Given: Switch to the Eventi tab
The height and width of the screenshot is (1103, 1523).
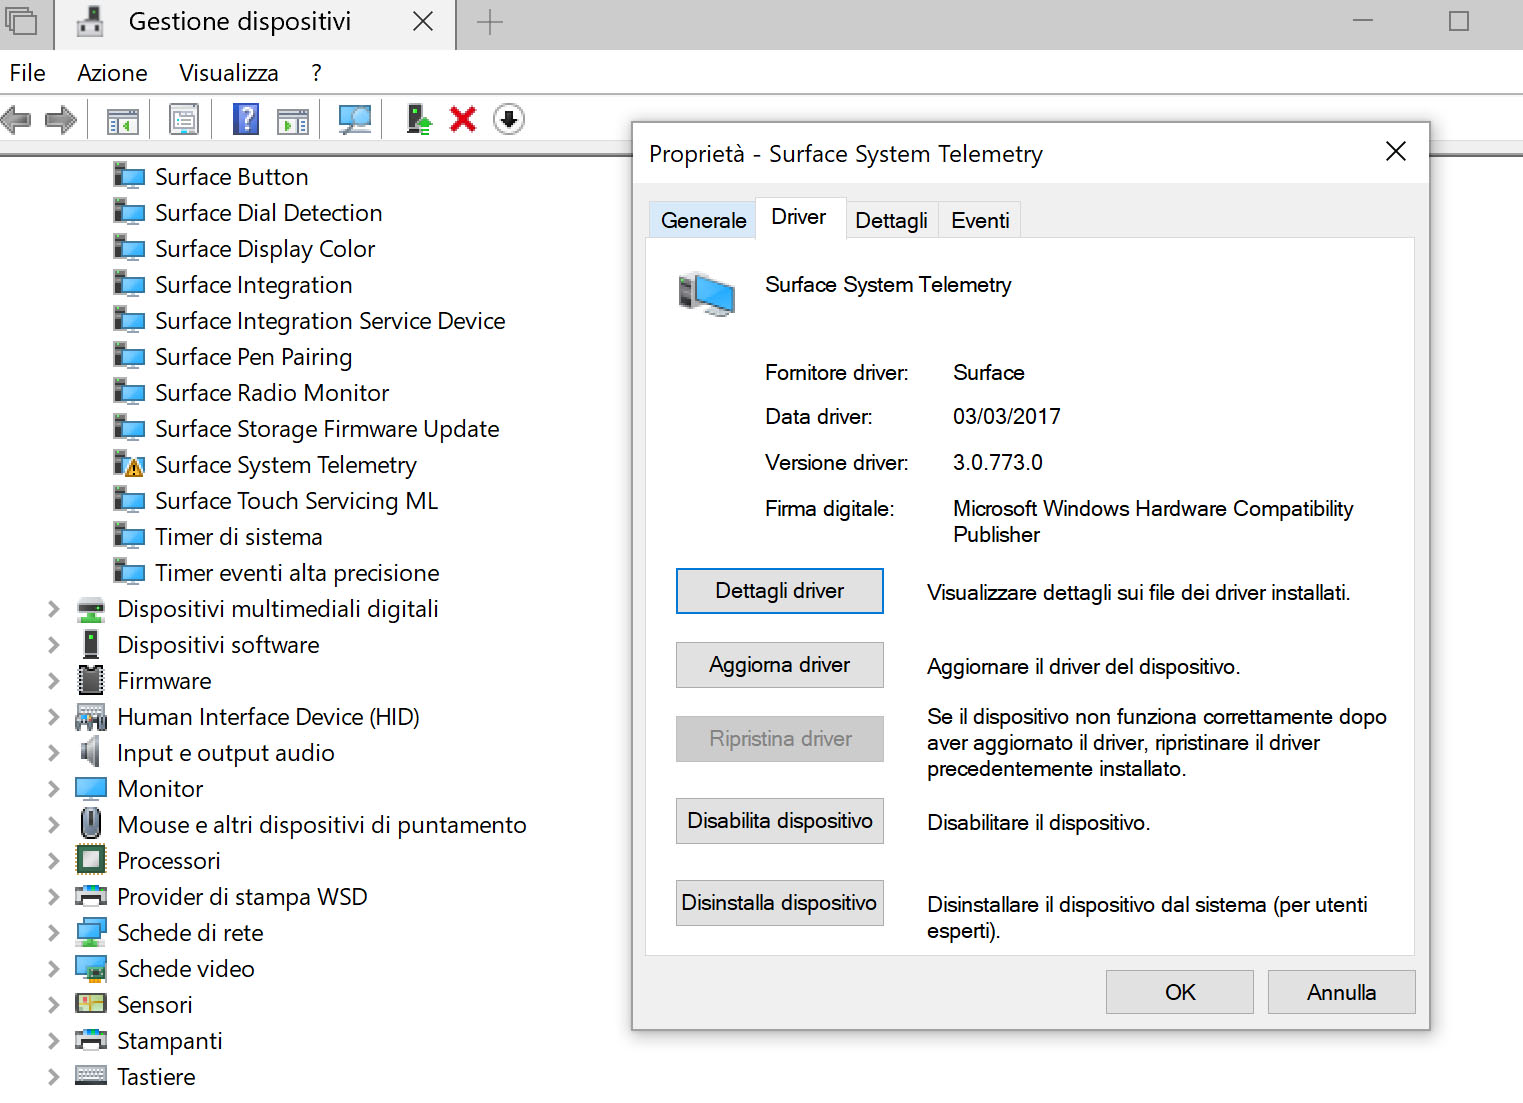Looking at the screenshot, I should pyautogui.click(x=980, y=220).
